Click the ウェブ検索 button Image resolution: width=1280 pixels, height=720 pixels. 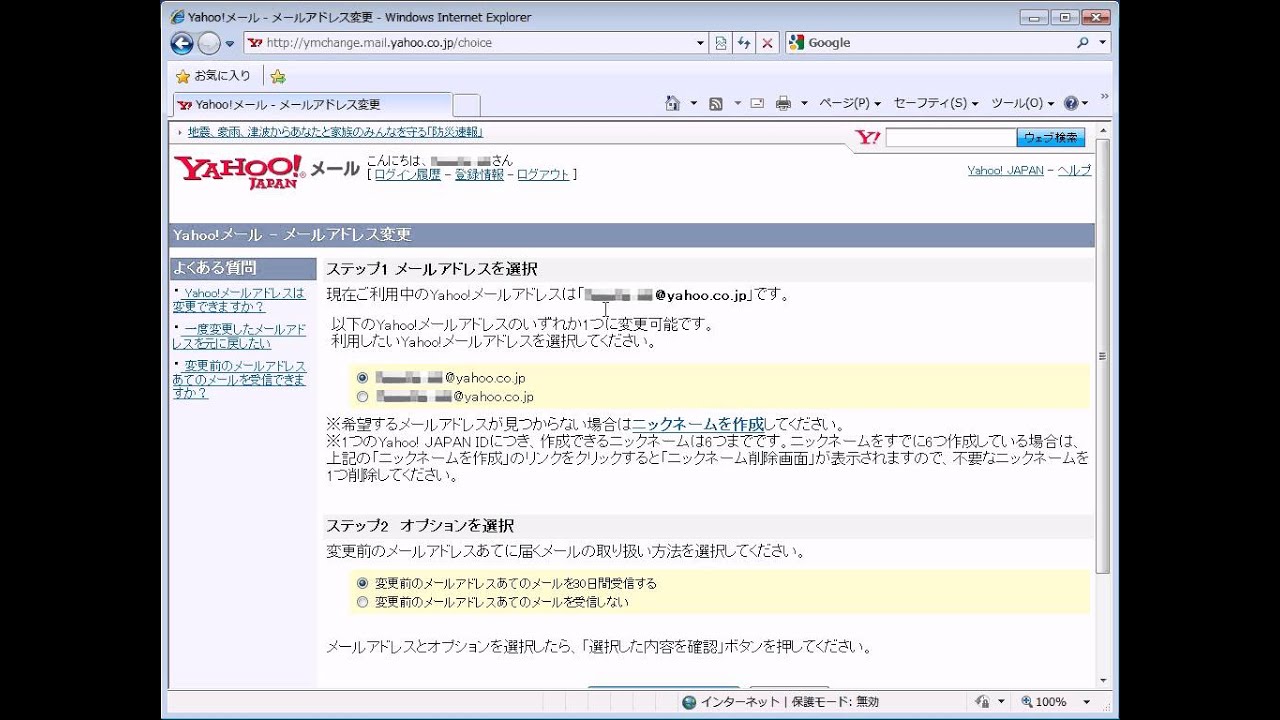point(1051,138)
